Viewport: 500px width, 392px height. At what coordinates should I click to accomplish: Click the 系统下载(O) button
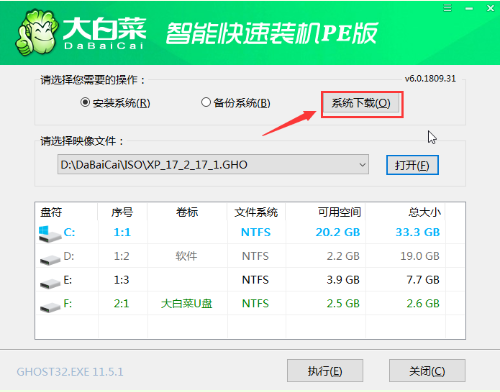pyautogui.click(x=362, y=104)
